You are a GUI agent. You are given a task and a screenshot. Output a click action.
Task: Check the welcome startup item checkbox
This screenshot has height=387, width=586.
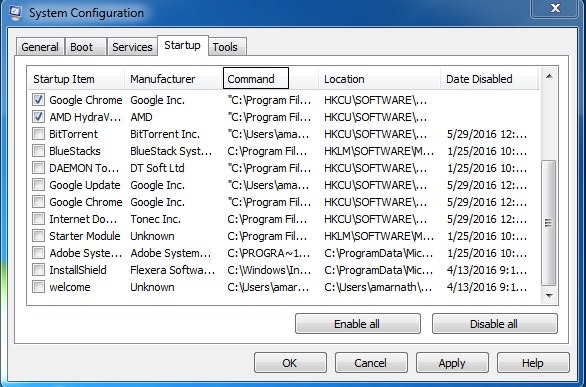(x=38, y=287)
